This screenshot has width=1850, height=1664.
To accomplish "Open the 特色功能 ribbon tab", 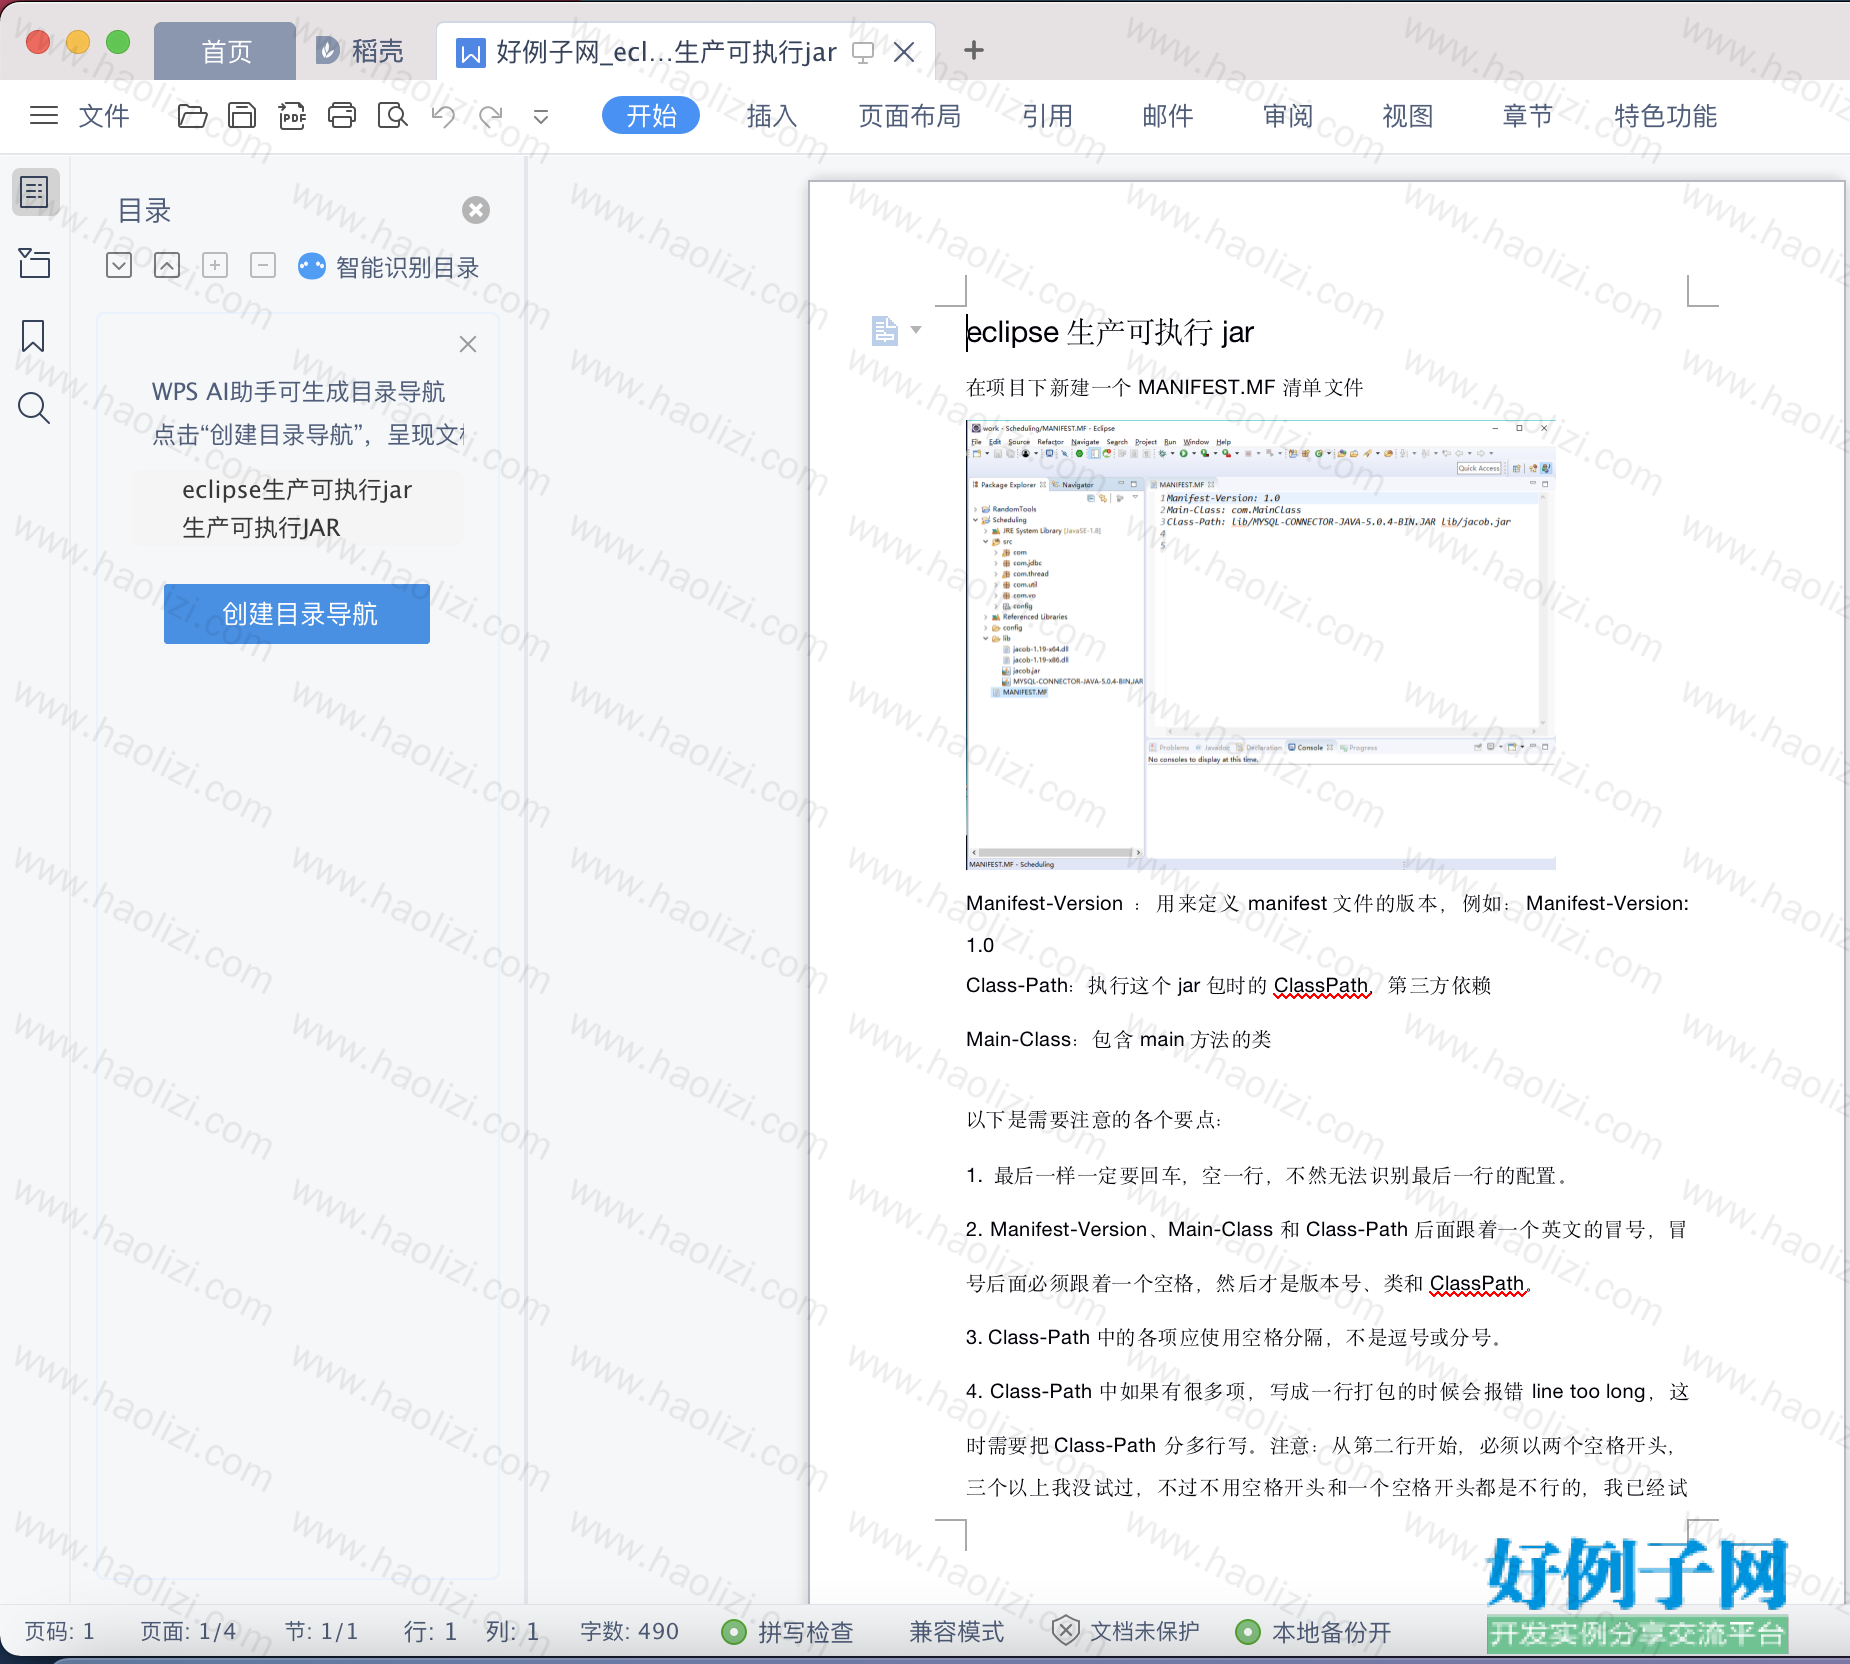I will point(1665,116).
